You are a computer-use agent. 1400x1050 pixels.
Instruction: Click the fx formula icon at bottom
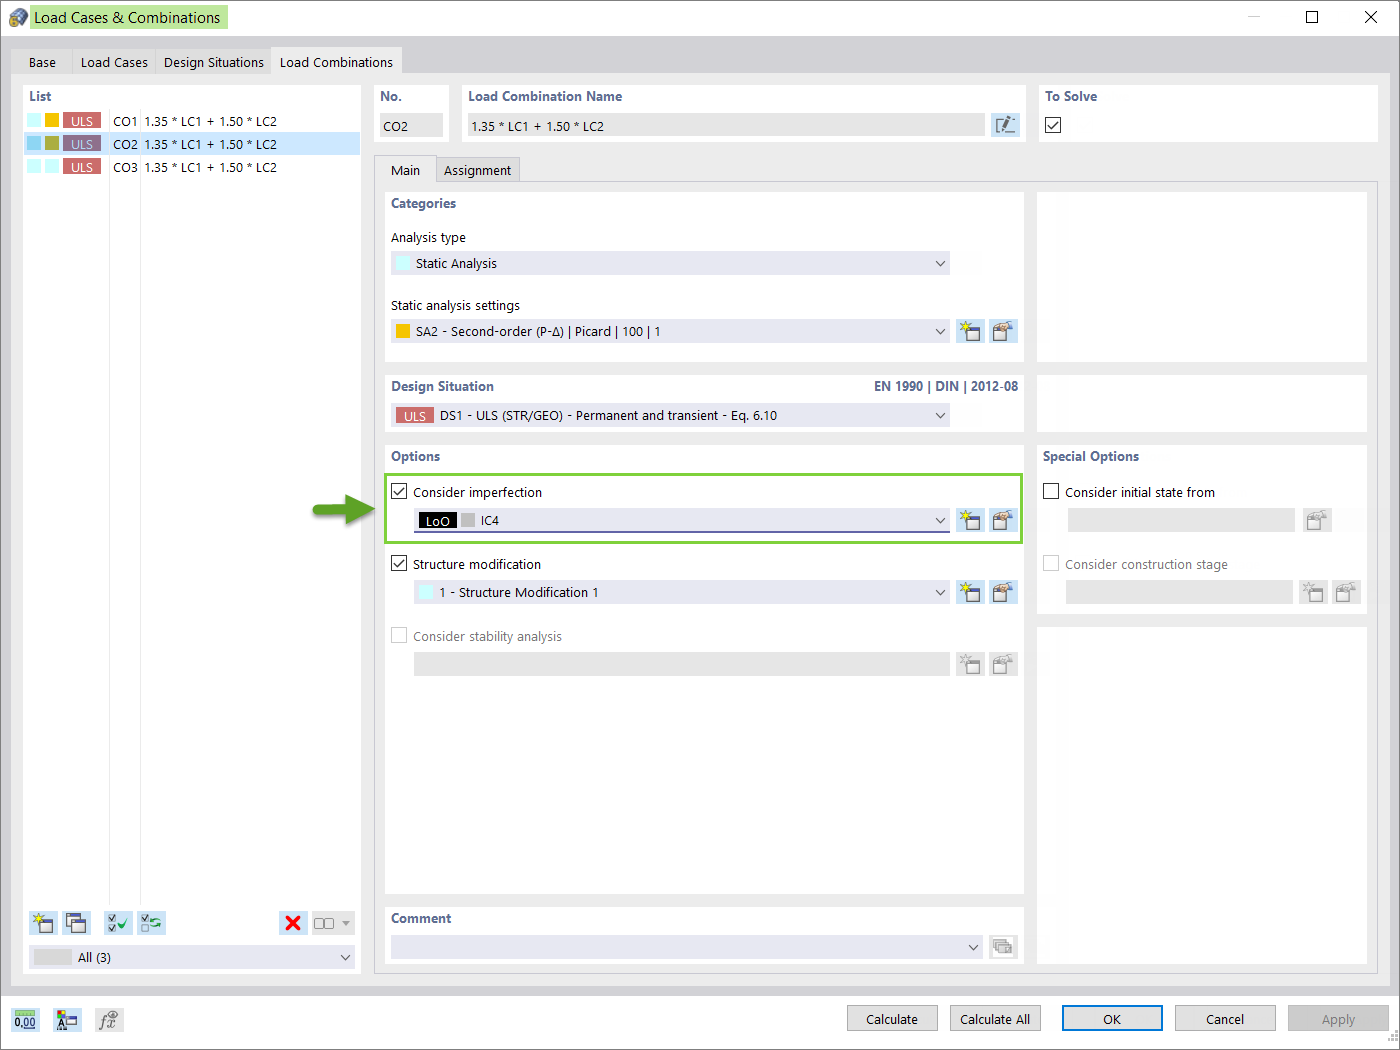coord(109,1020)
